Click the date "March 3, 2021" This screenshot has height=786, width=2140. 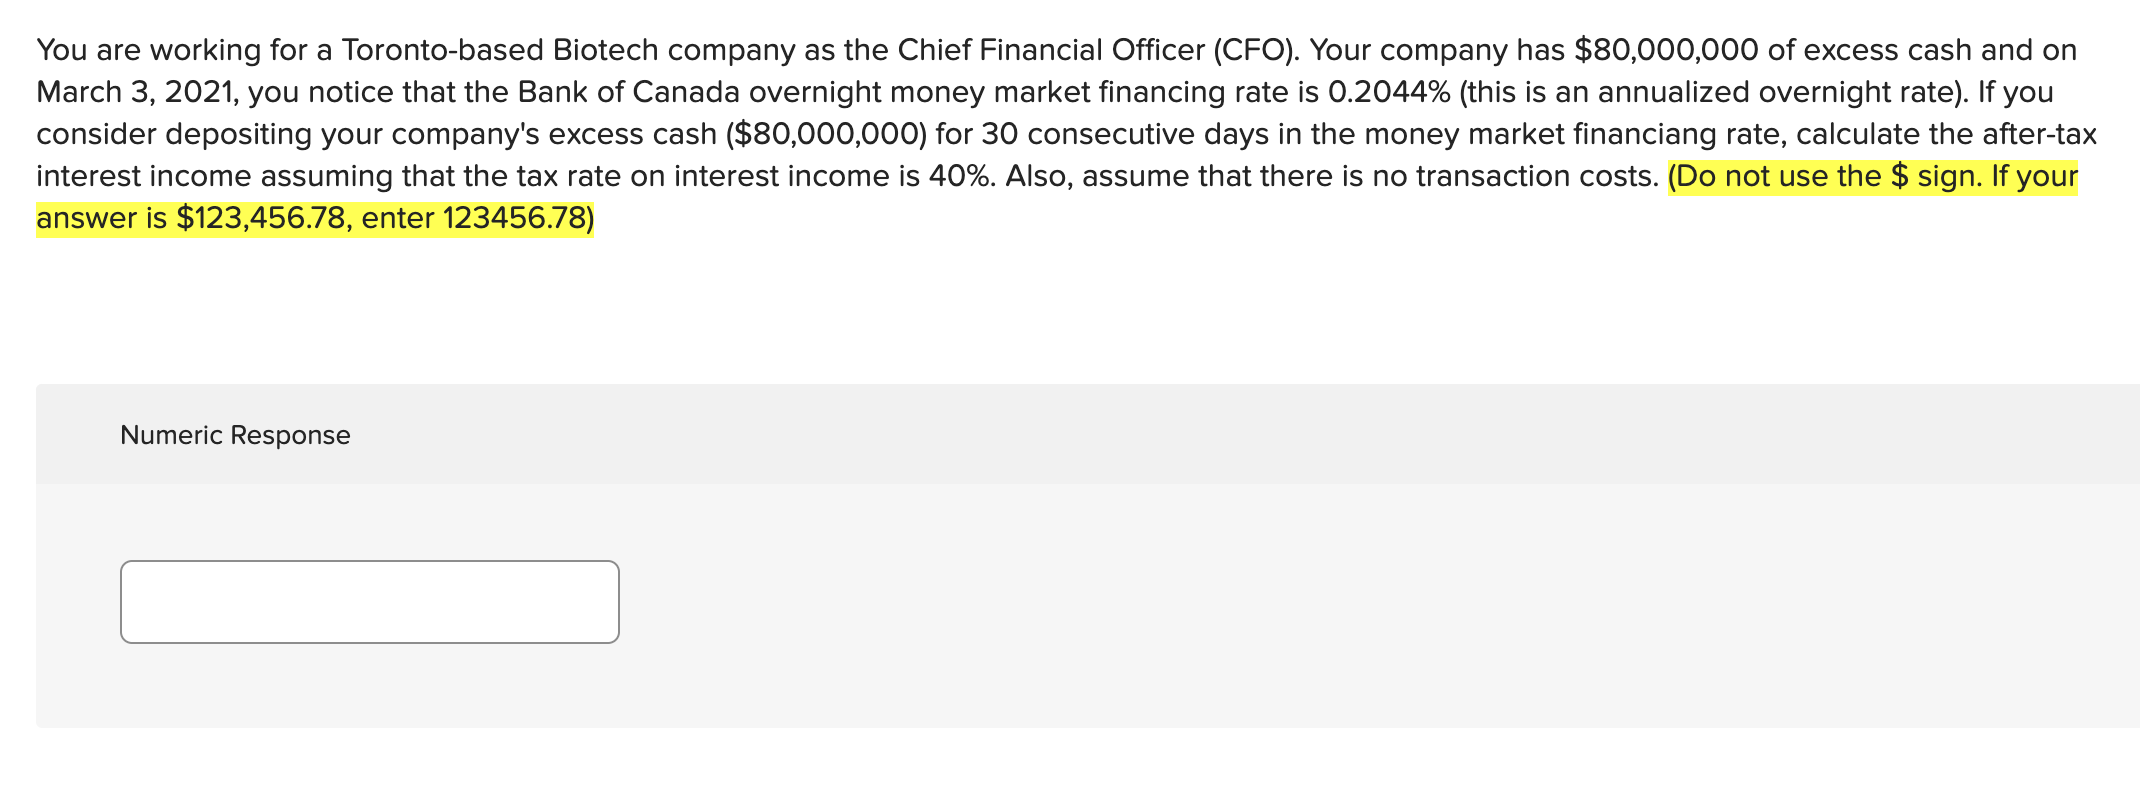pyautogui.click(x=136, y=93)
